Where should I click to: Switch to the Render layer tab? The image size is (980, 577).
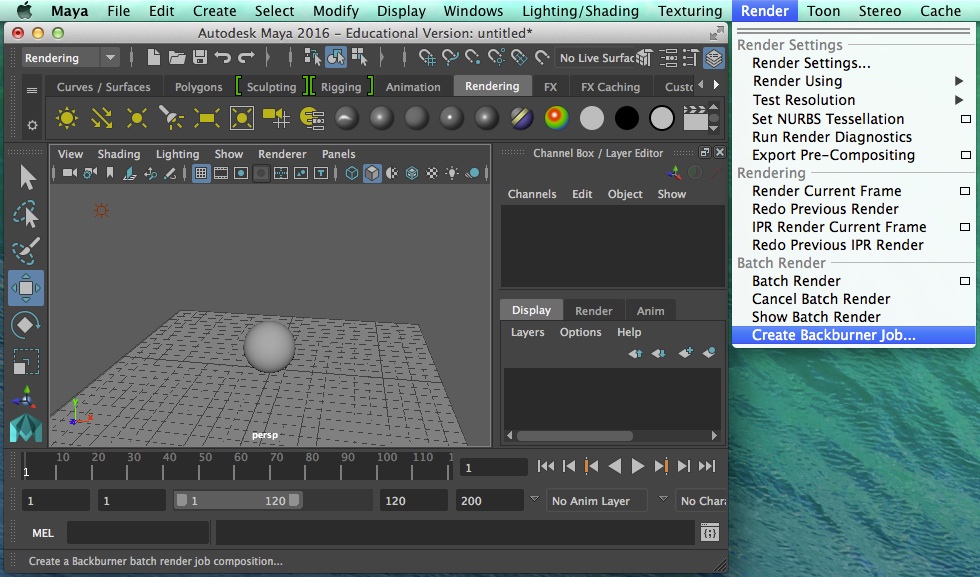(x=593, y=311)
